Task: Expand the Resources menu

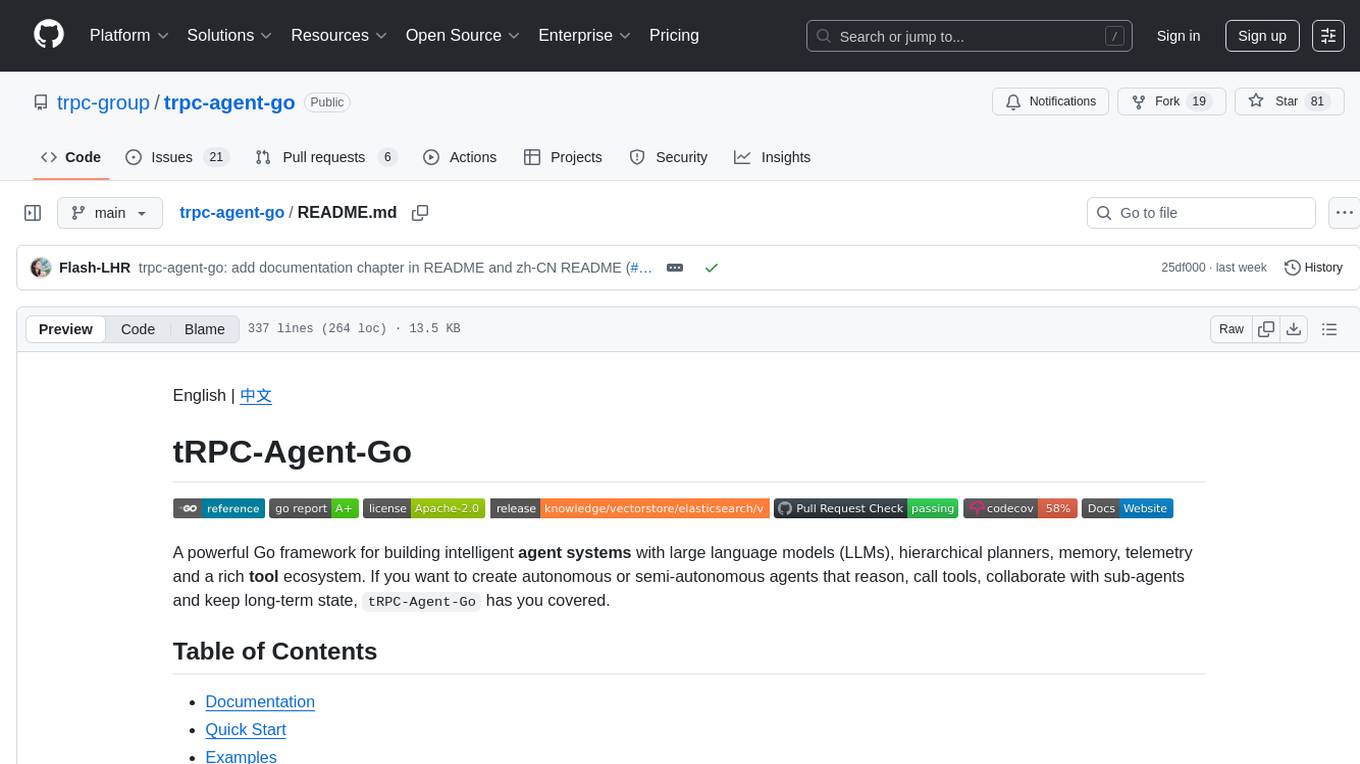Action: [339, 35]
